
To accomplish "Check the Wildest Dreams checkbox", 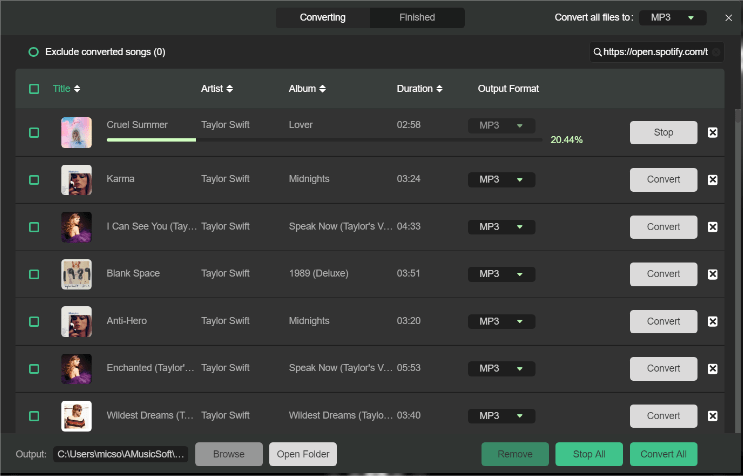I will 34,416.
